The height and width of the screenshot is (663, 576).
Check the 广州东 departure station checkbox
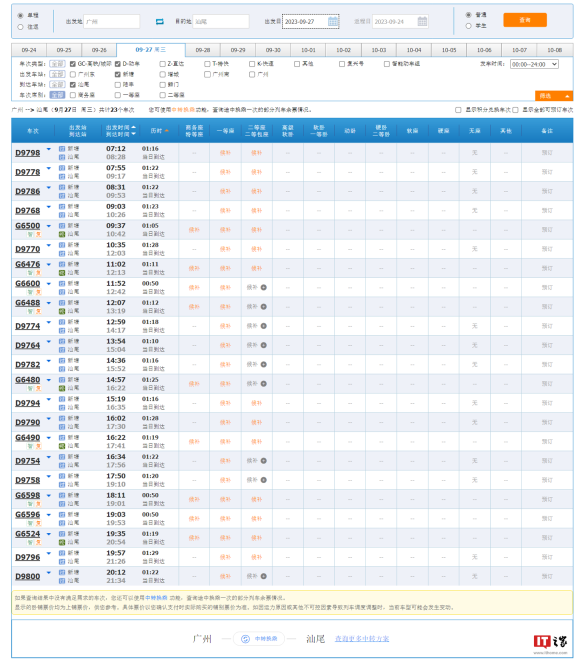73,74
